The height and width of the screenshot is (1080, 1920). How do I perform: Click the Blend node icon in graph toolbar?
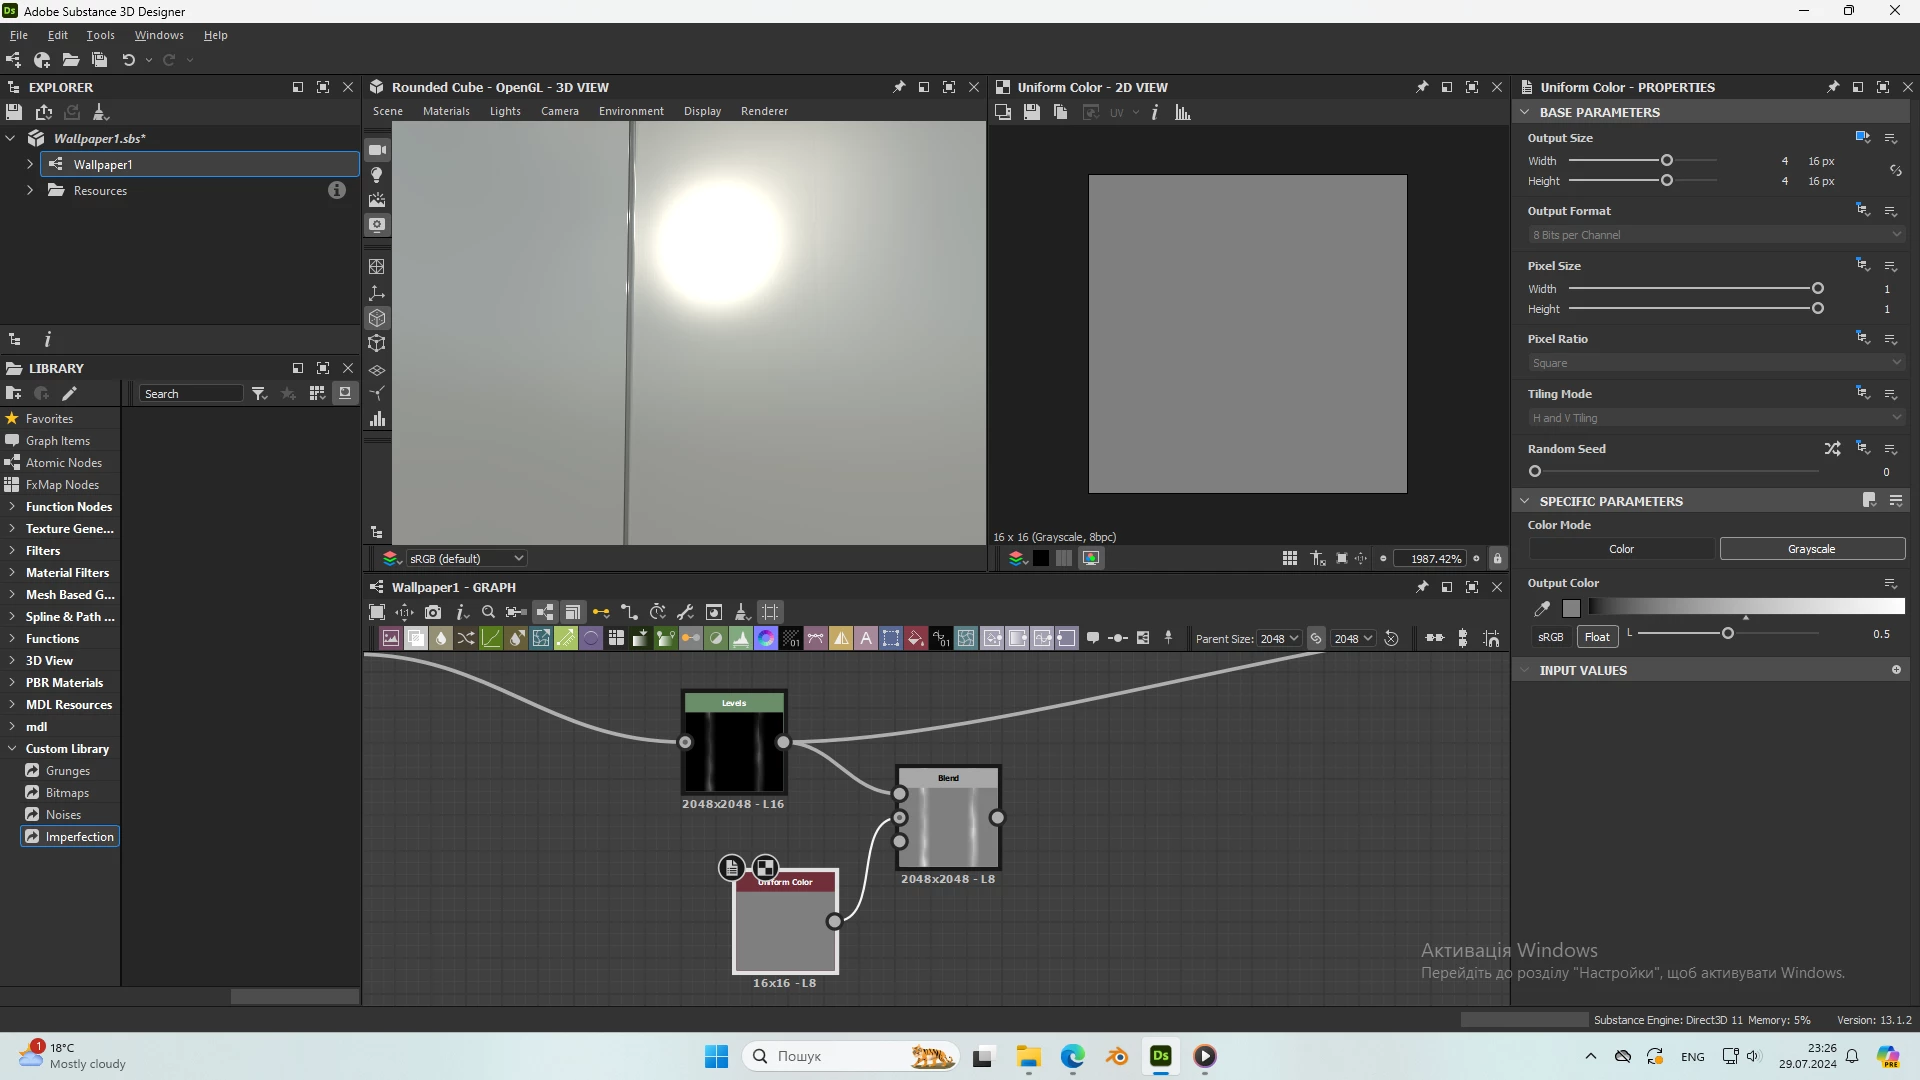tap(416, 639)
